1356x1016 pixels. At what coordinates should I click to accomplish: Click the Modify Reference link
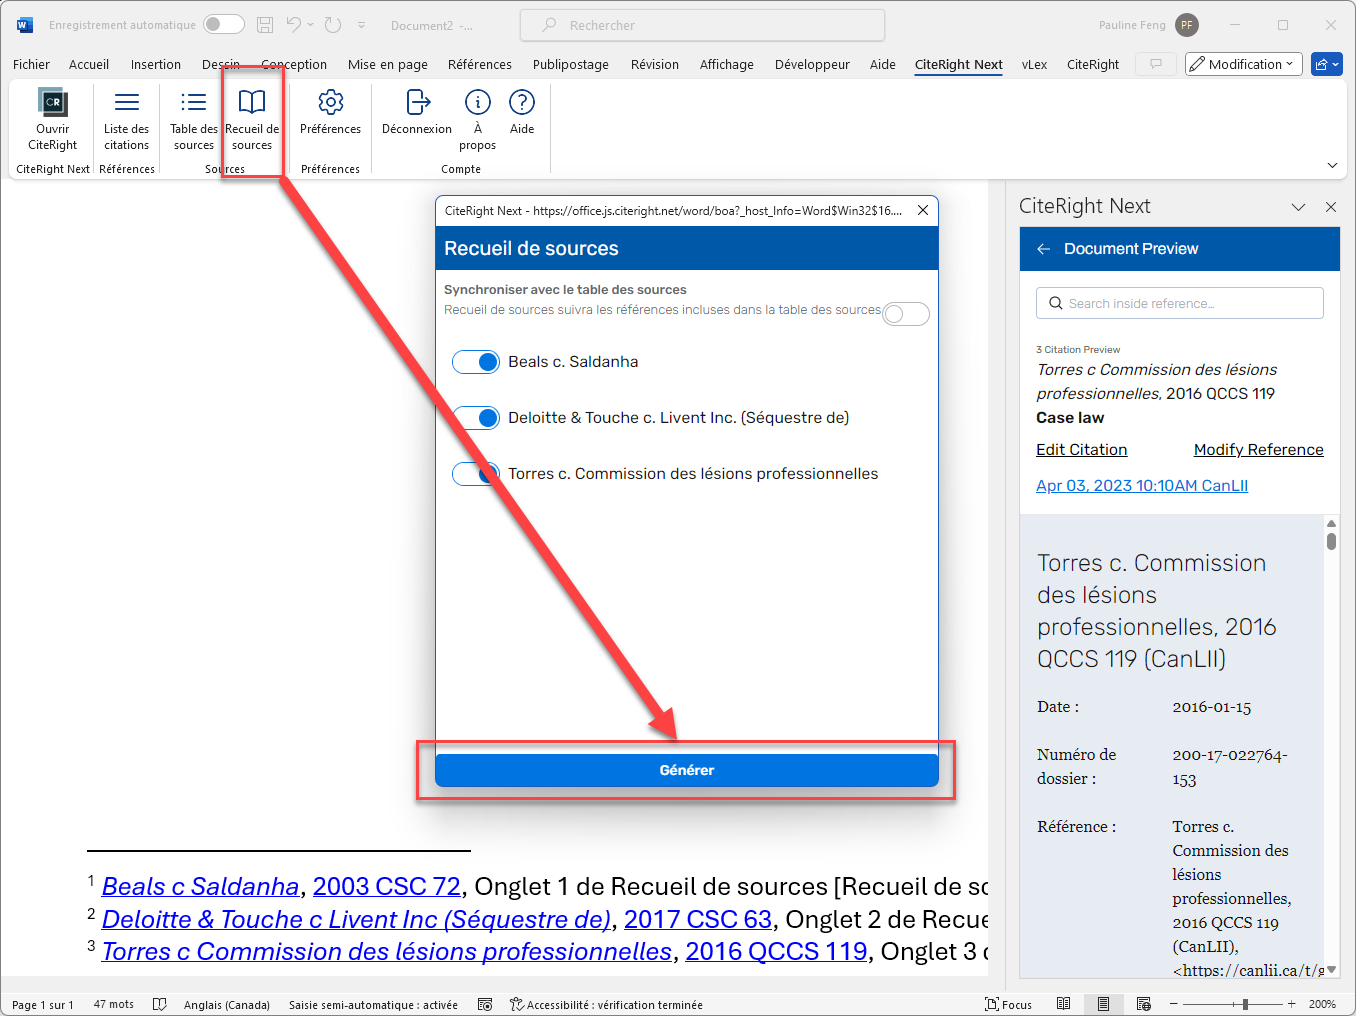tap(1258, 450)
